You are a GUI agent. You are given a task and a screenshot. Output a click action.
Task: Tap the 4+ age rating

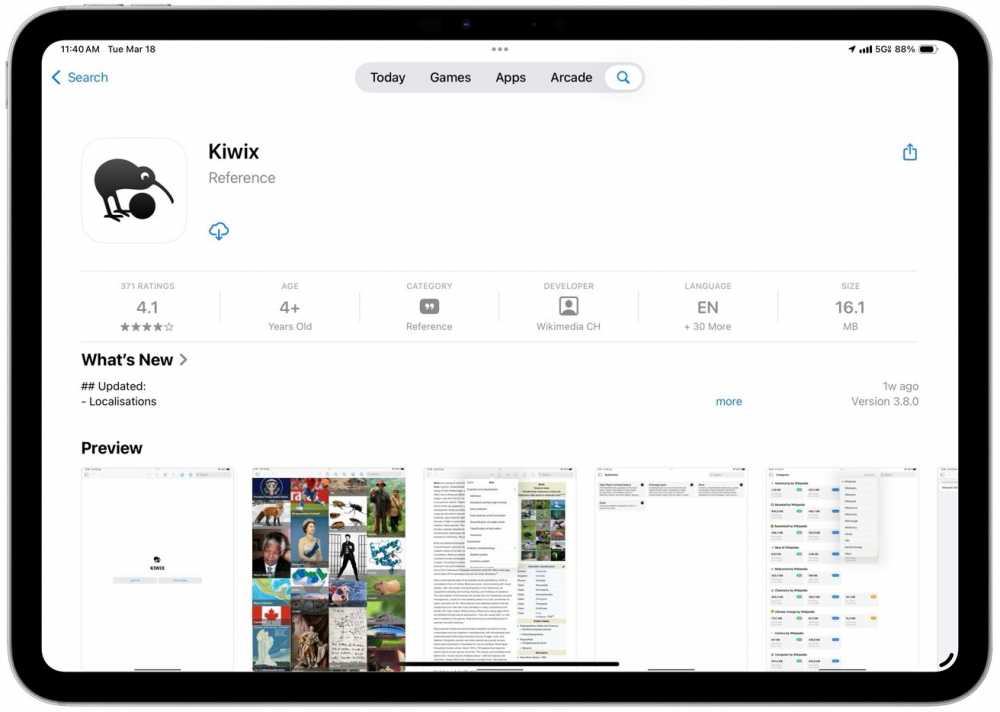[290, 307]
